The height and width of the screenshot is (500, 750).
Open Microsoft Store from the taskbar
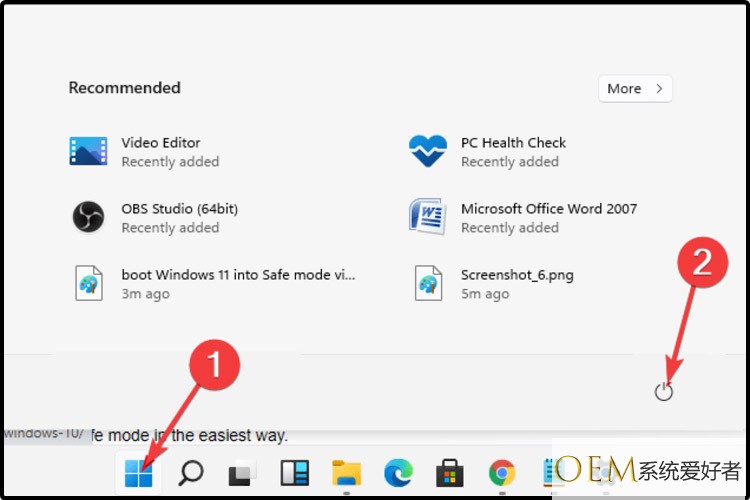450,473
